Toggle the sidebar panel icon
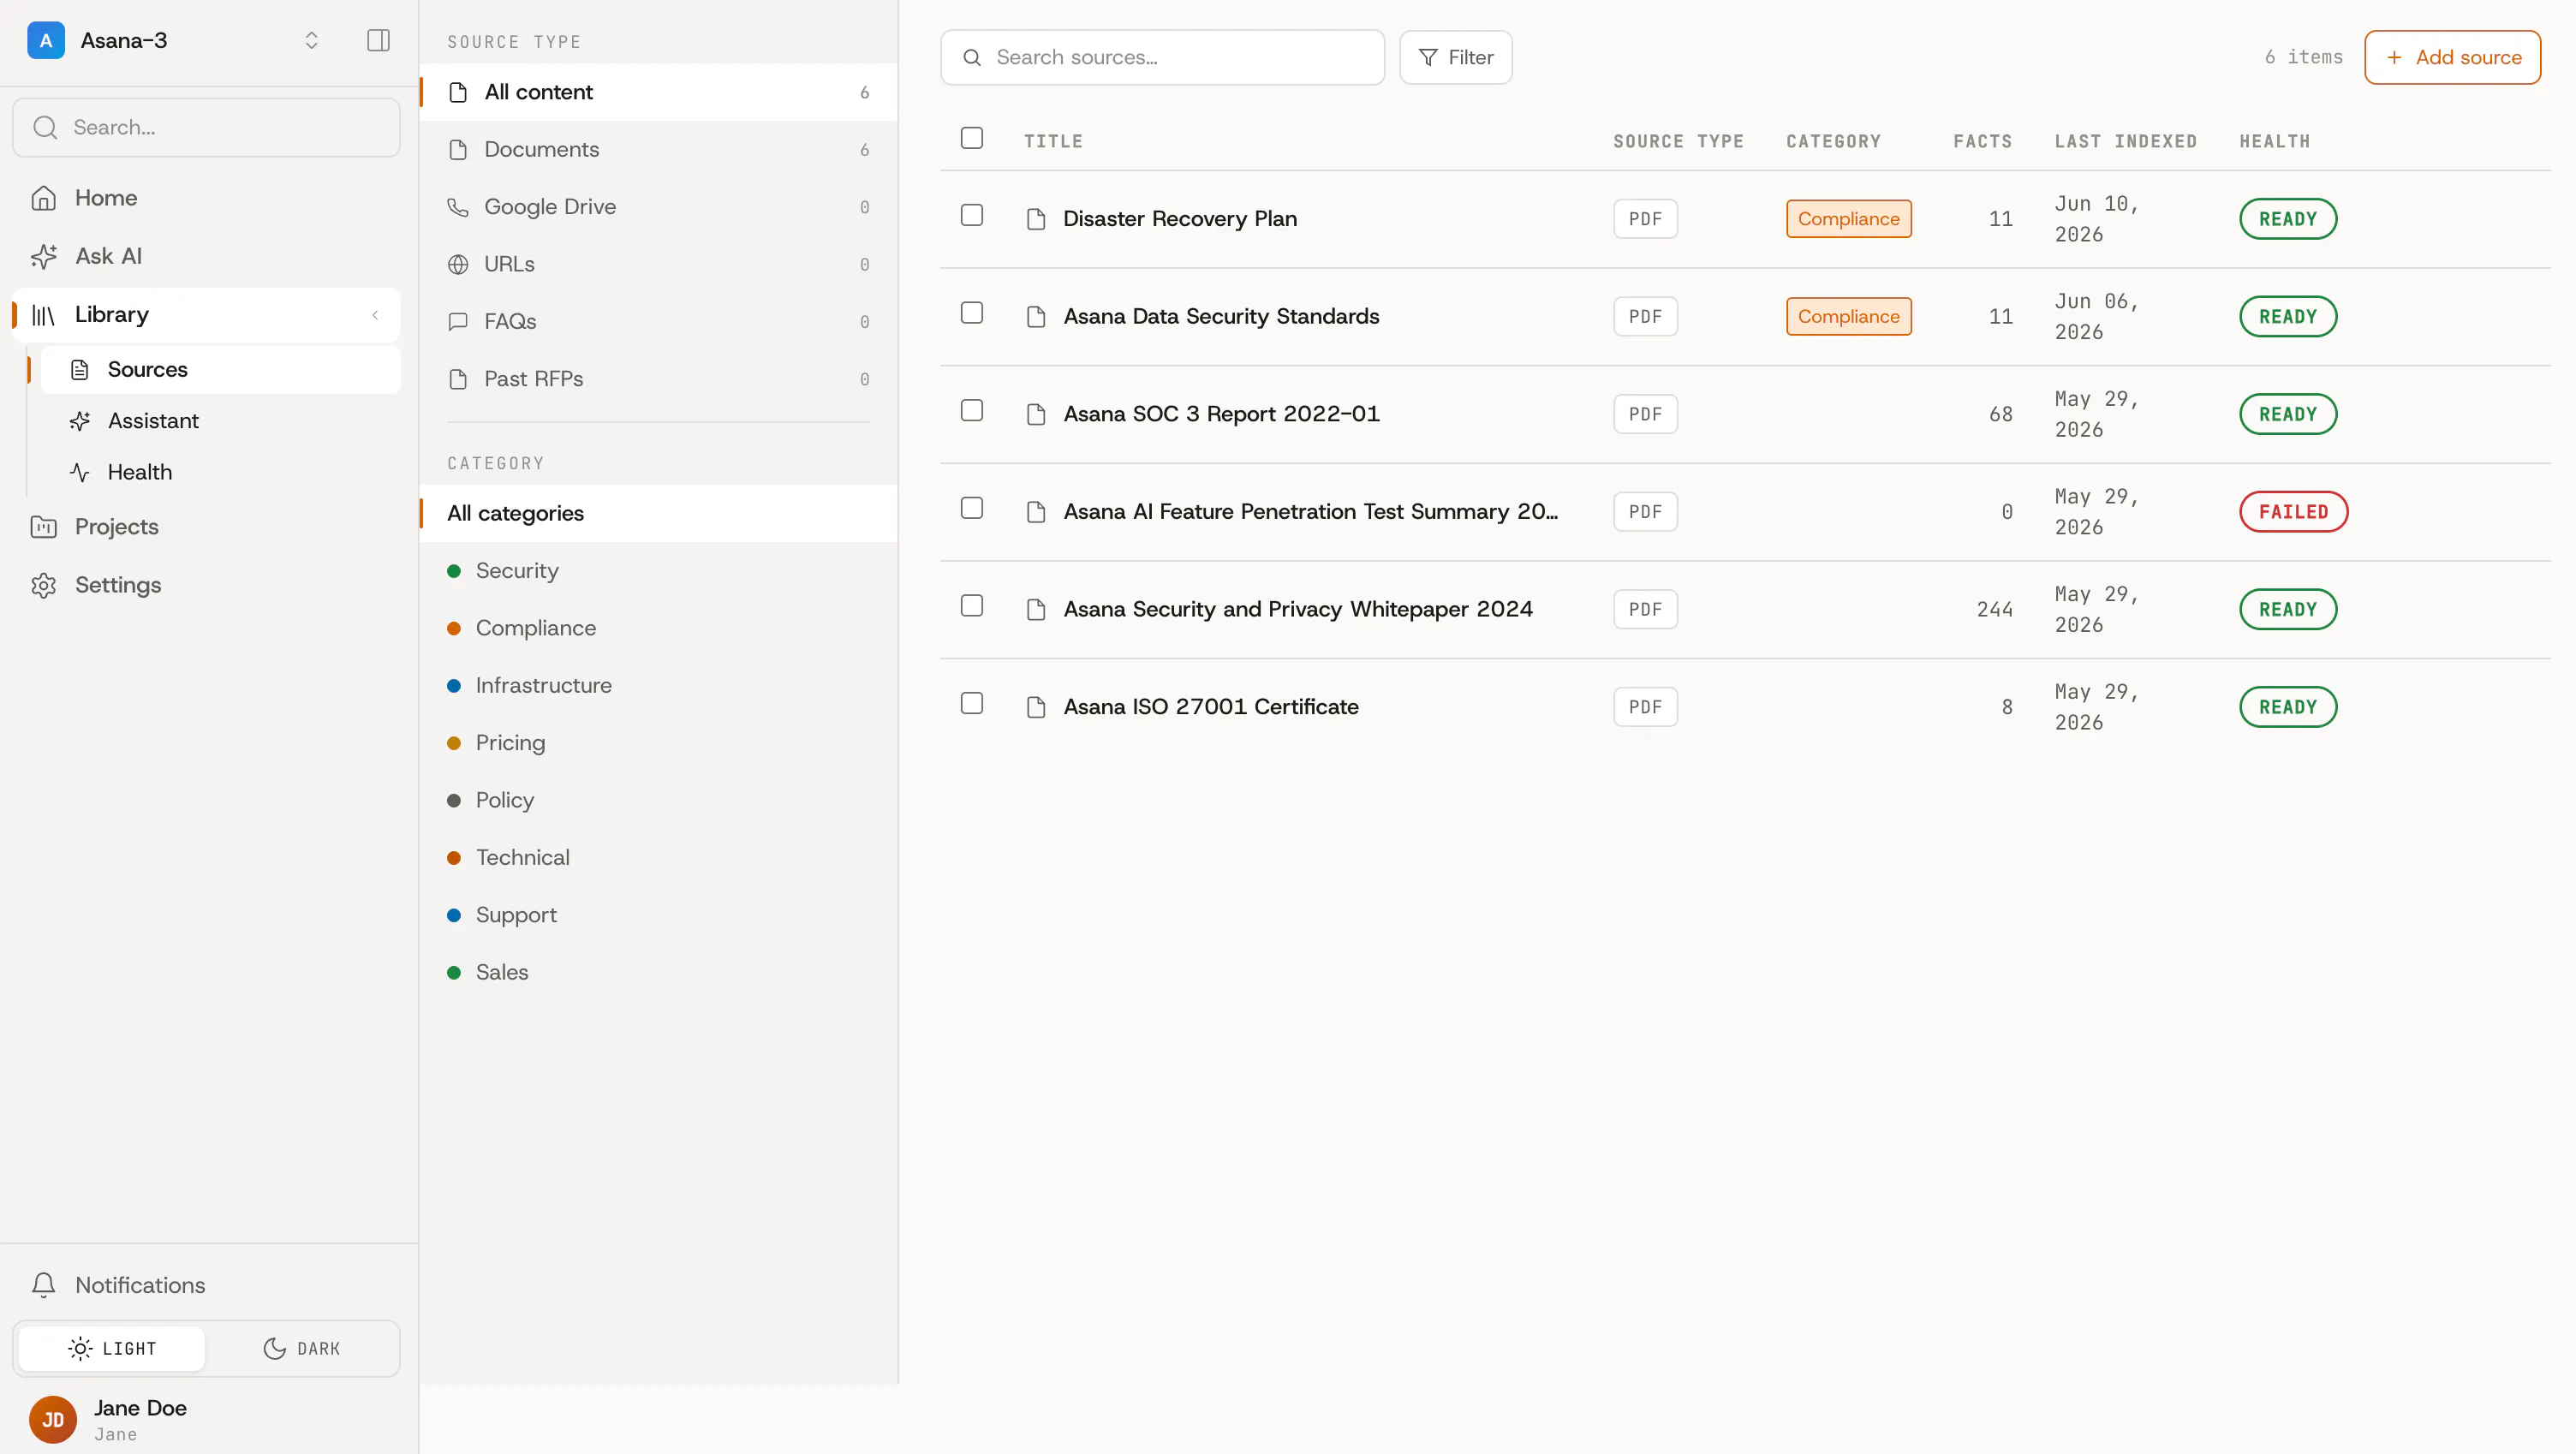This screenshot has height=1454, width=2576. pyautogui.click(x=378, y=40)
